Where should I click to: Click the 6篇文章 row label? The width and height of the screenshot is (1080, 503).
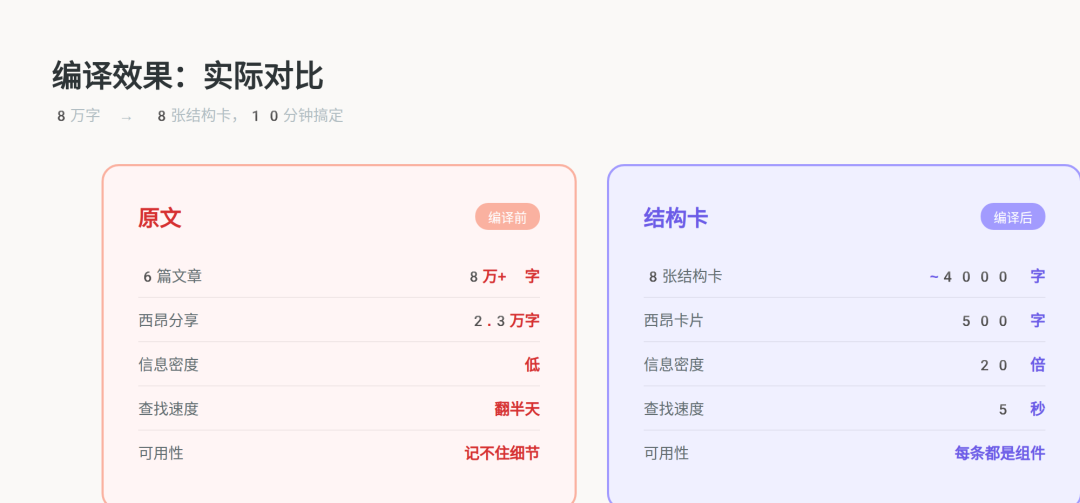tap(172, 276)
